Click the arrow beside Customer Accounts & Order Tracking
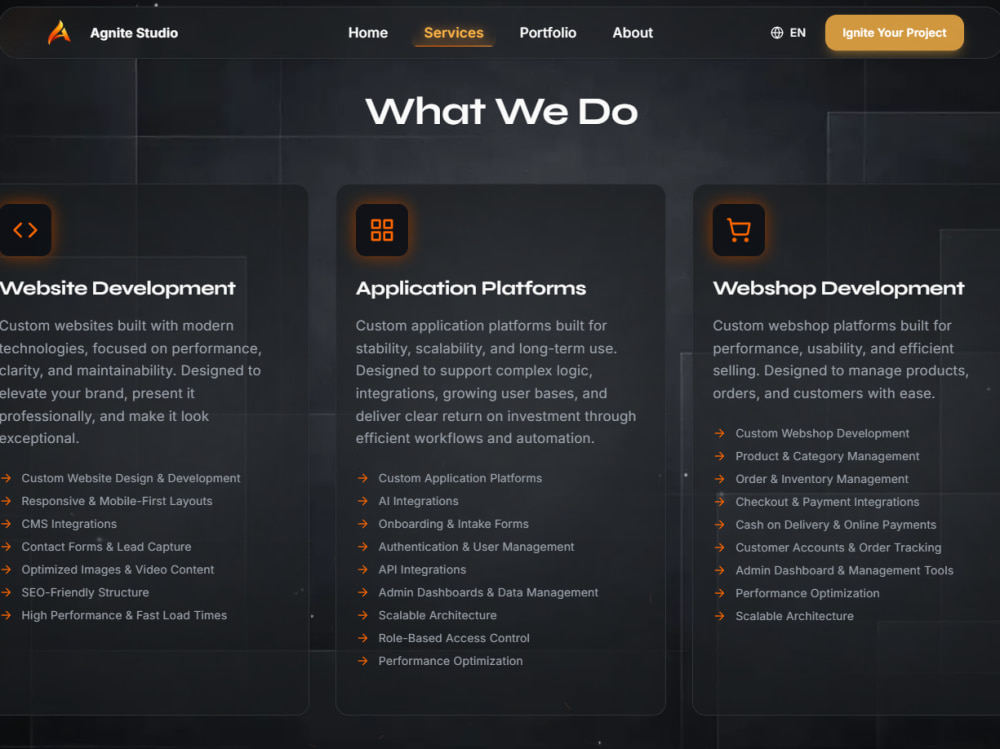1000x749 pixels. coord(719,547)
